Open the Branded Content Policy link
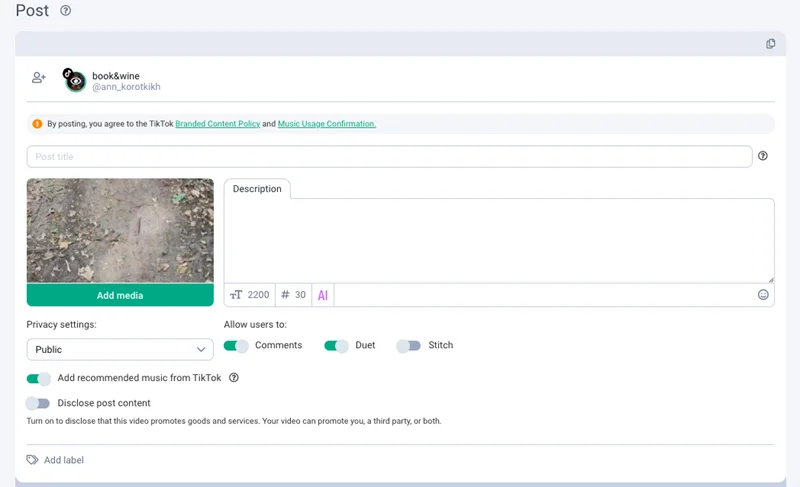This screenshot has height=487, width=800. tap(217, 124)
